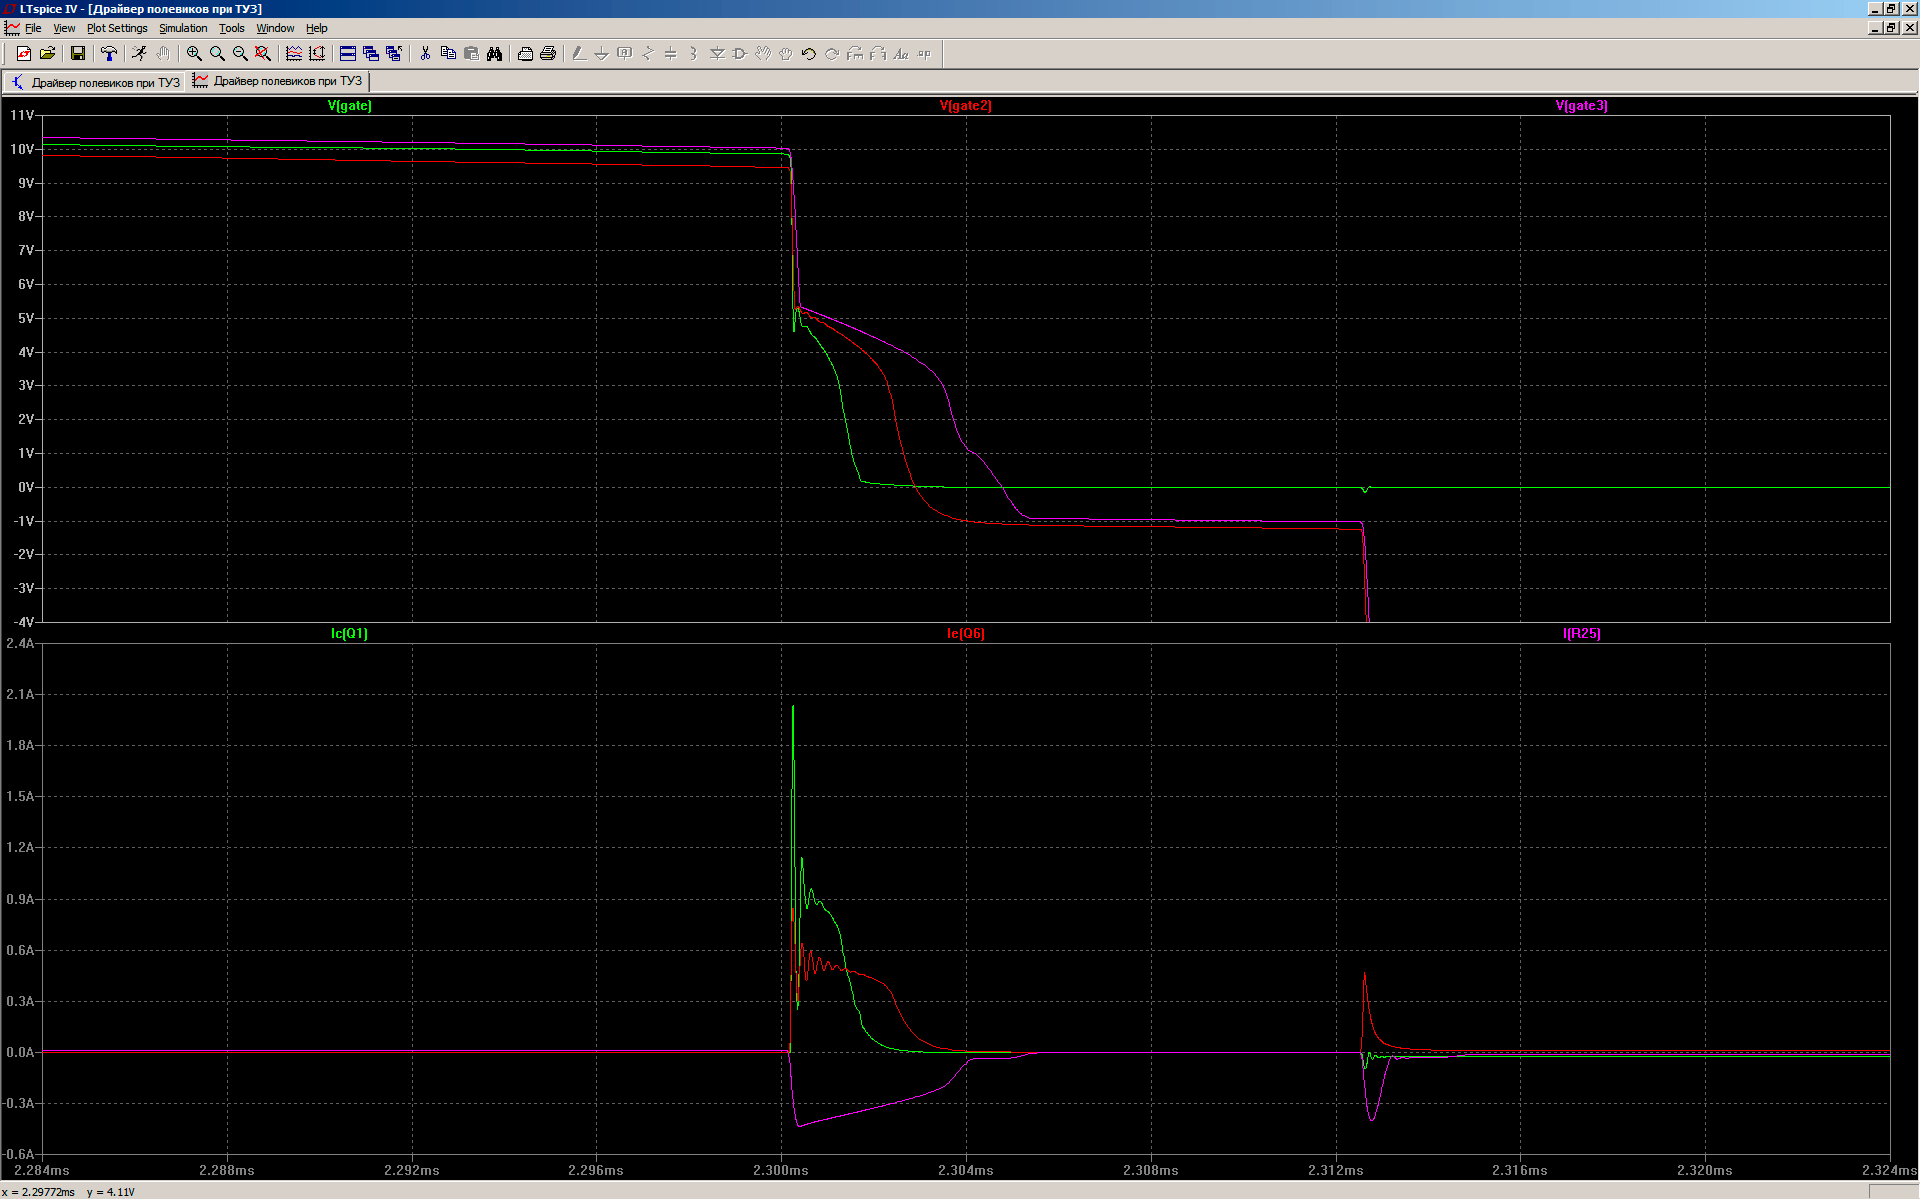Click the I(R25) trace label
The height and width of the screenshot is (1200, 1920).
pos(1582,634)
